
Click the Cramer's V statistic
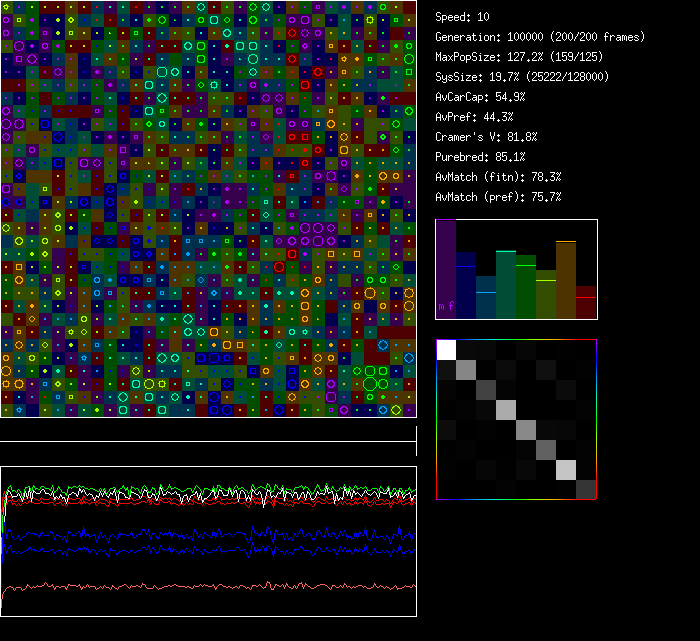(486, 137)
